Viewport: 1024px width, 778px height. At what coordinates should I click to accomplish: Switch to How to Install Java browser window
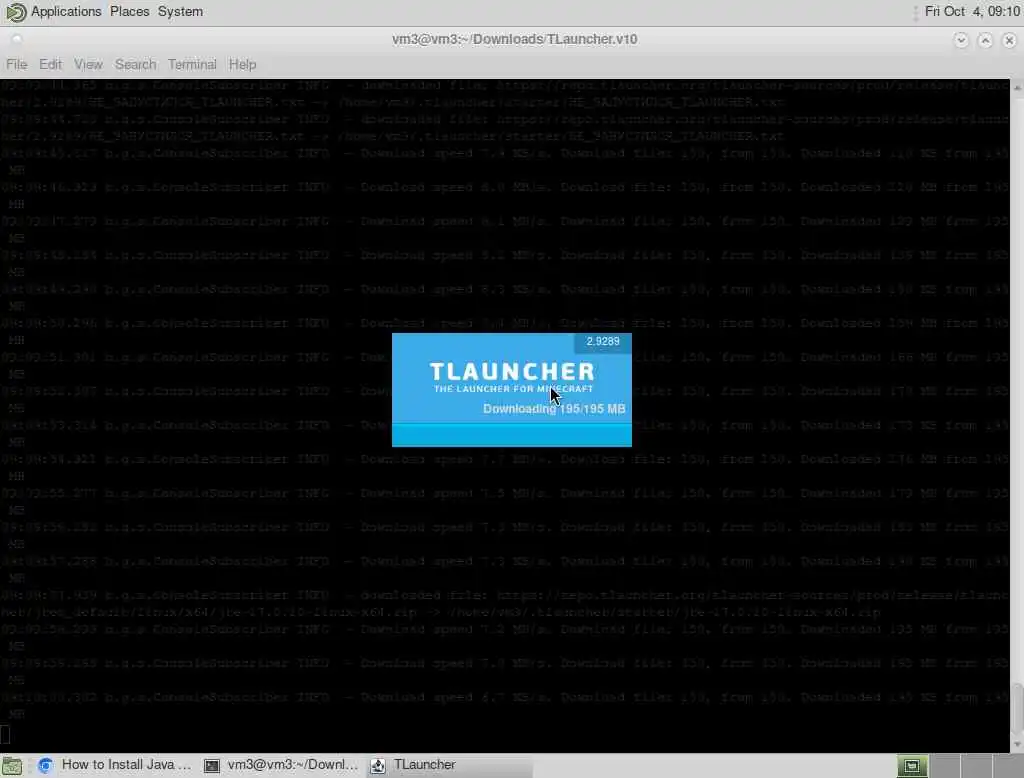pyautogui.click(x=114, y=765)
